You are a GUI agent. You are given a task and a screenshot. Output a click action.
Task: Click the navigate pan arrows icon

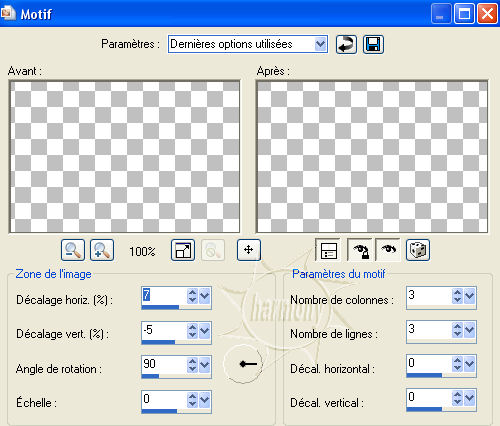tap(249, 250)
